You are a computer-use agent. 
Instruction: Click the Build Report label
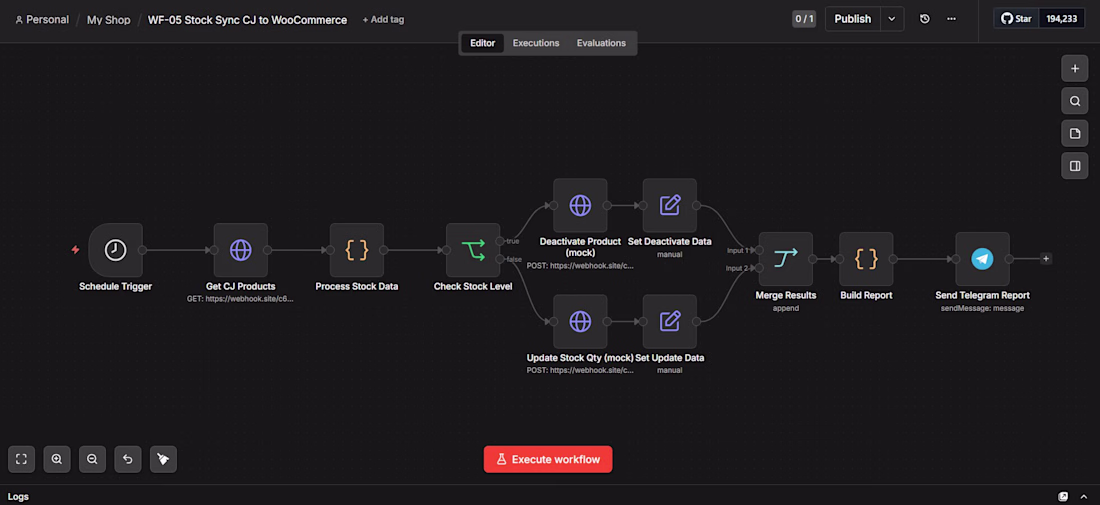pos(866,295)
